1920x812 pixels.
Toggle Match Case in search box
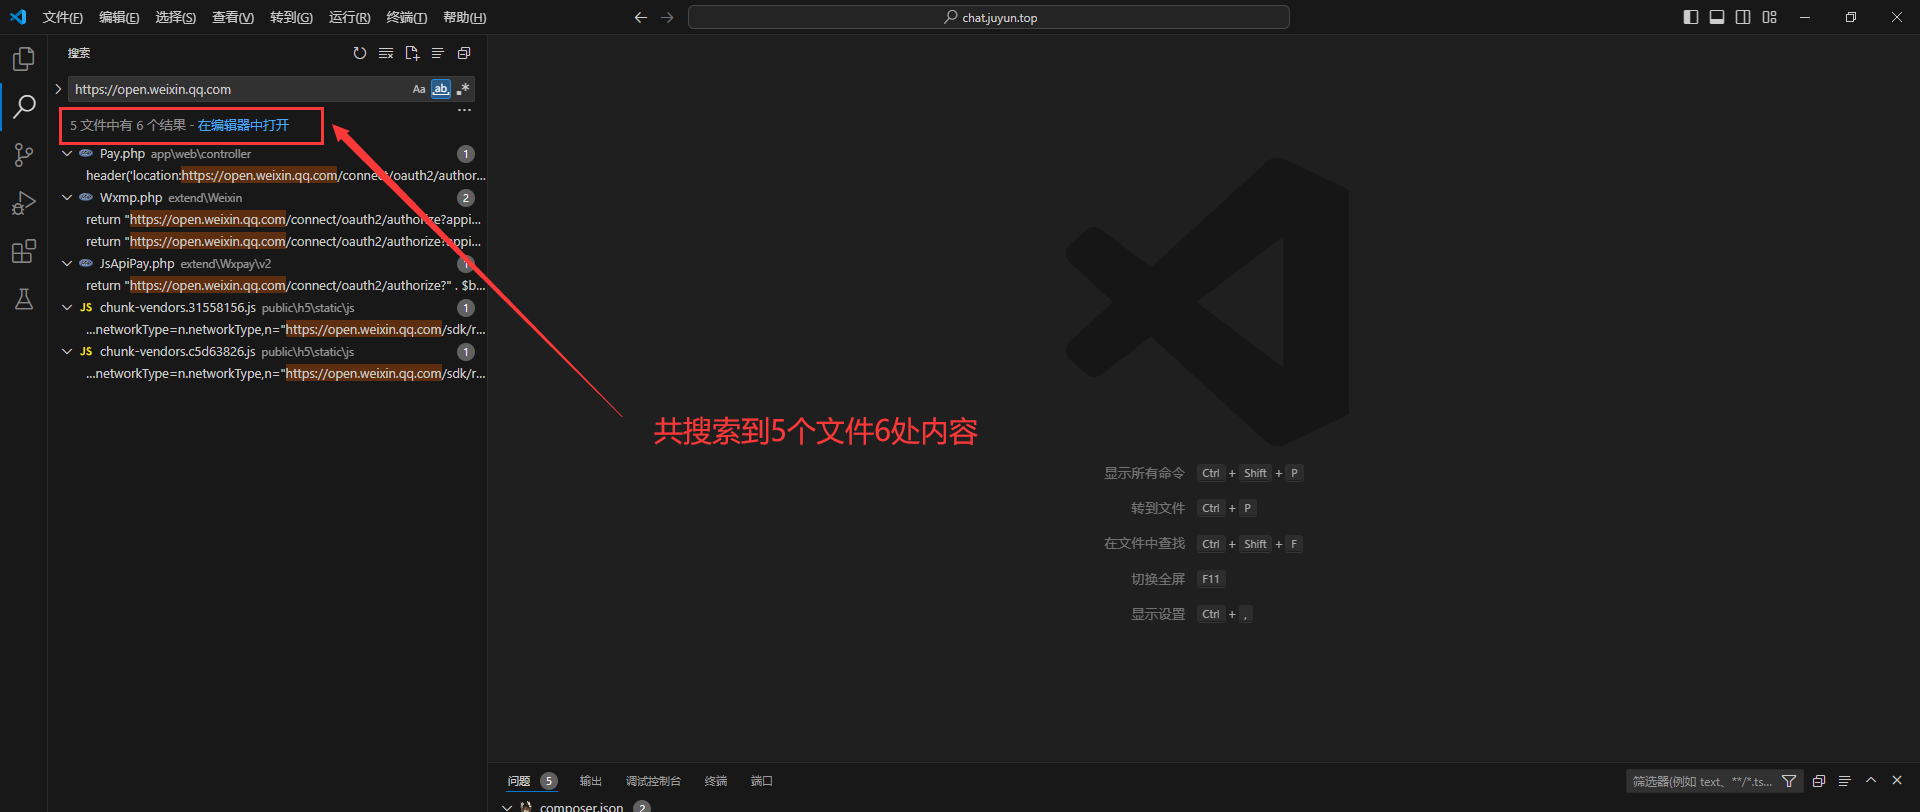(x=419, y=89)
